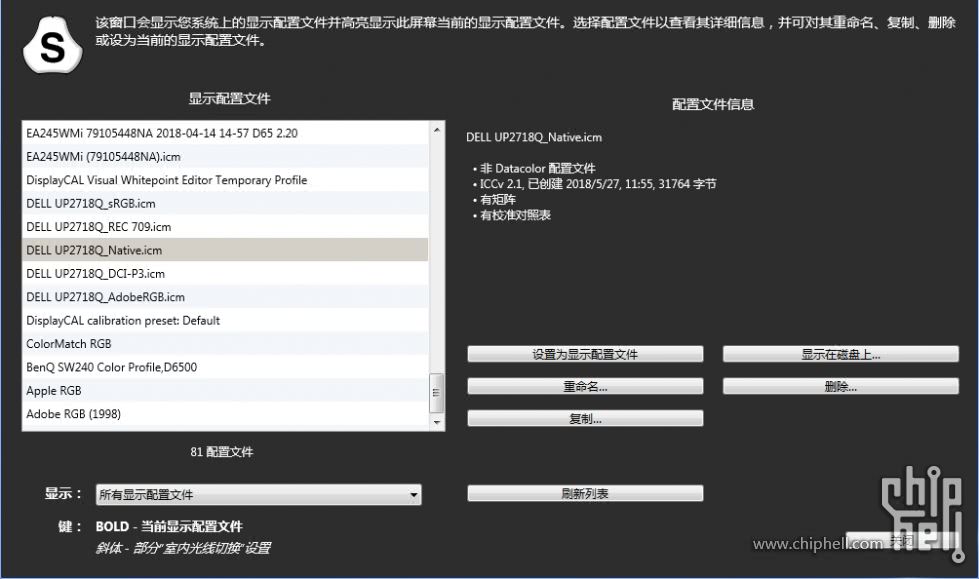979x579 pixels.
Task: Click the 刷新列表 button
Action: 585,493
